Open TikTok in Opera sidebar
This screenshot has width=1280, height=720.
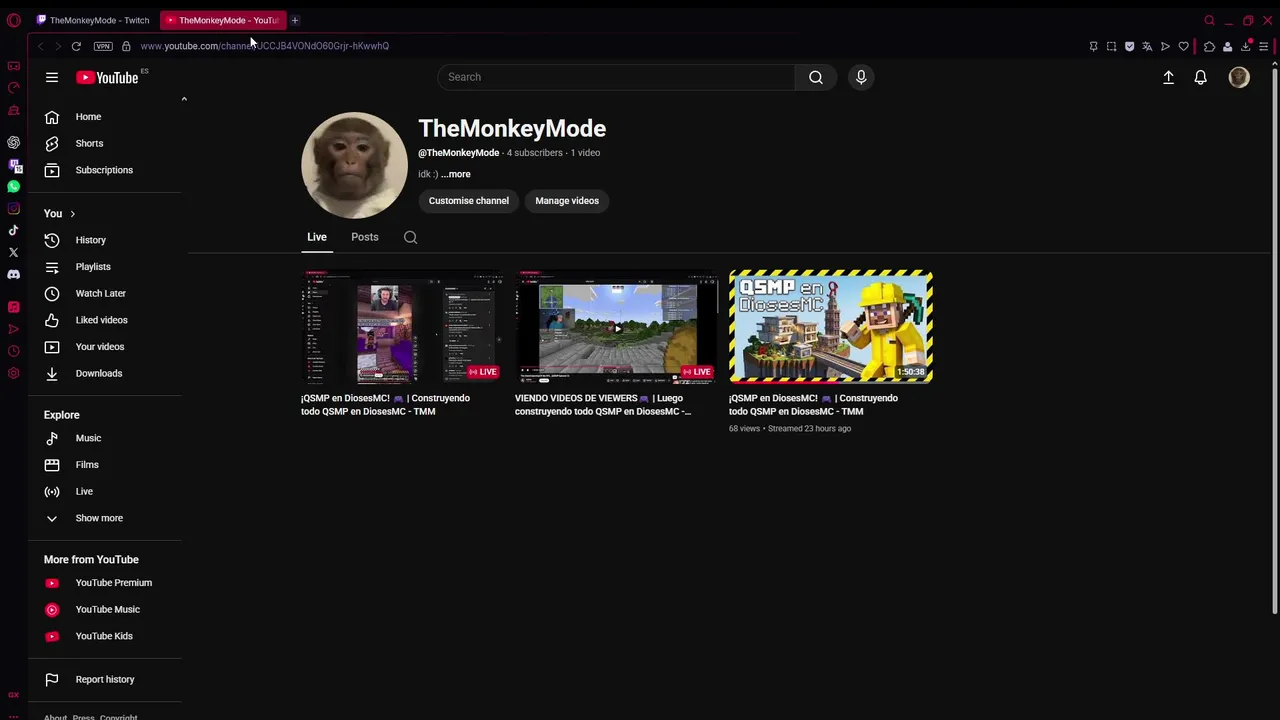[x=13, y=230]
